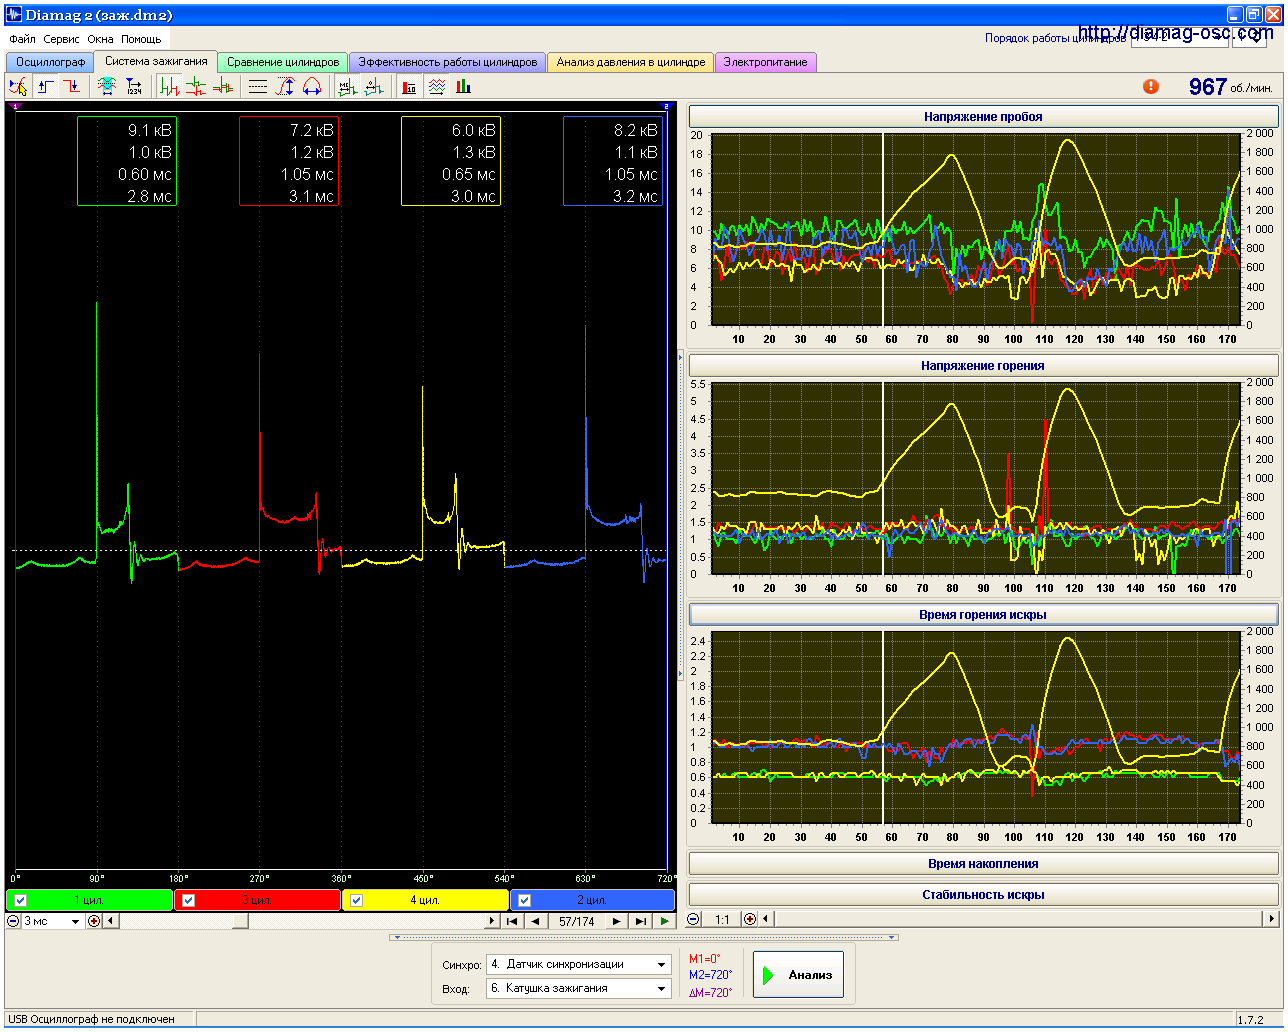1288x1032 pixels.
Task: Toggle the 3 цил. checkbox
Action: tap(188, 900)
